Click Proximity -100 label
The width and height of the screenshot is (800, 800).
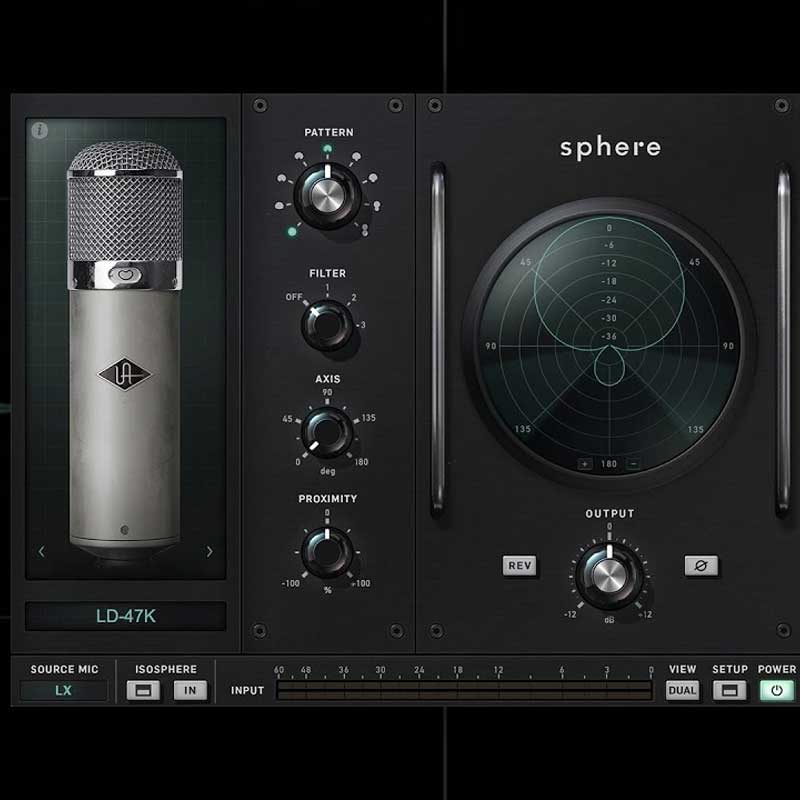pos(291,583)
